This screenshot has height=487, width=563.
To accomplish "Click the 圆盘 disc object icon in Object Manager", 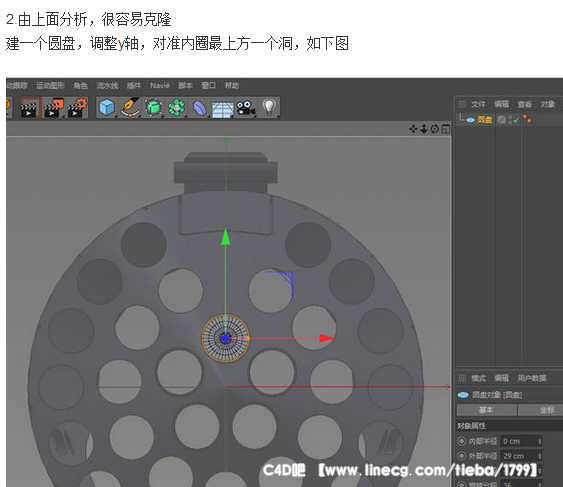I will pos(470,120).
